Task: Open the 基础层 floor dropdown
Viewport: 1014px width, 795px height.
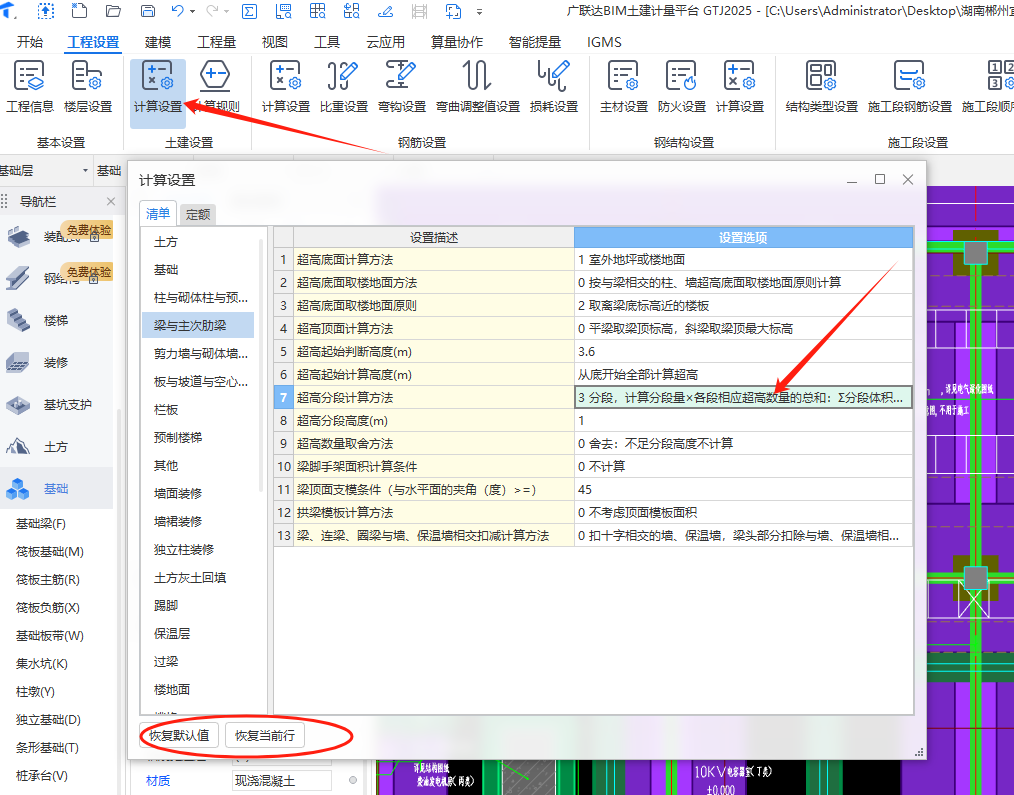Action: tap(85, 171)
